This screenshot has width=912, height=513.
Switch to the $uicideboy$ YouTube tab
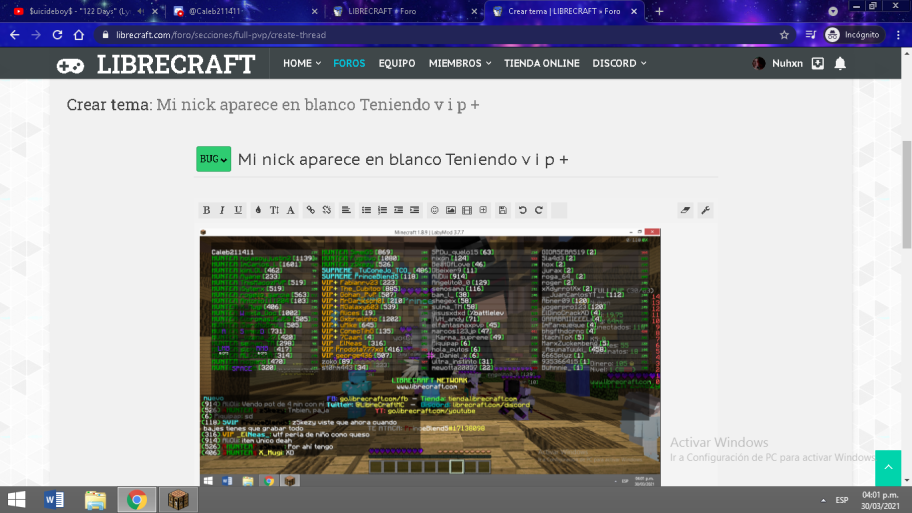(86, 11)
